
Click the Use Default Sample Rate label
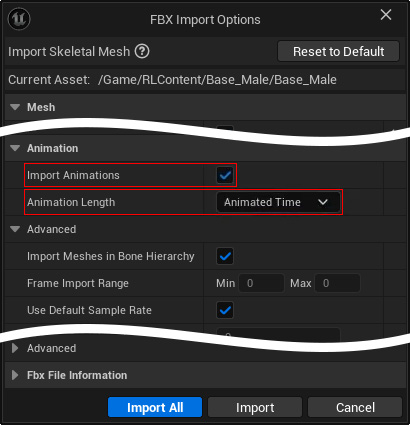coord(89,310)
